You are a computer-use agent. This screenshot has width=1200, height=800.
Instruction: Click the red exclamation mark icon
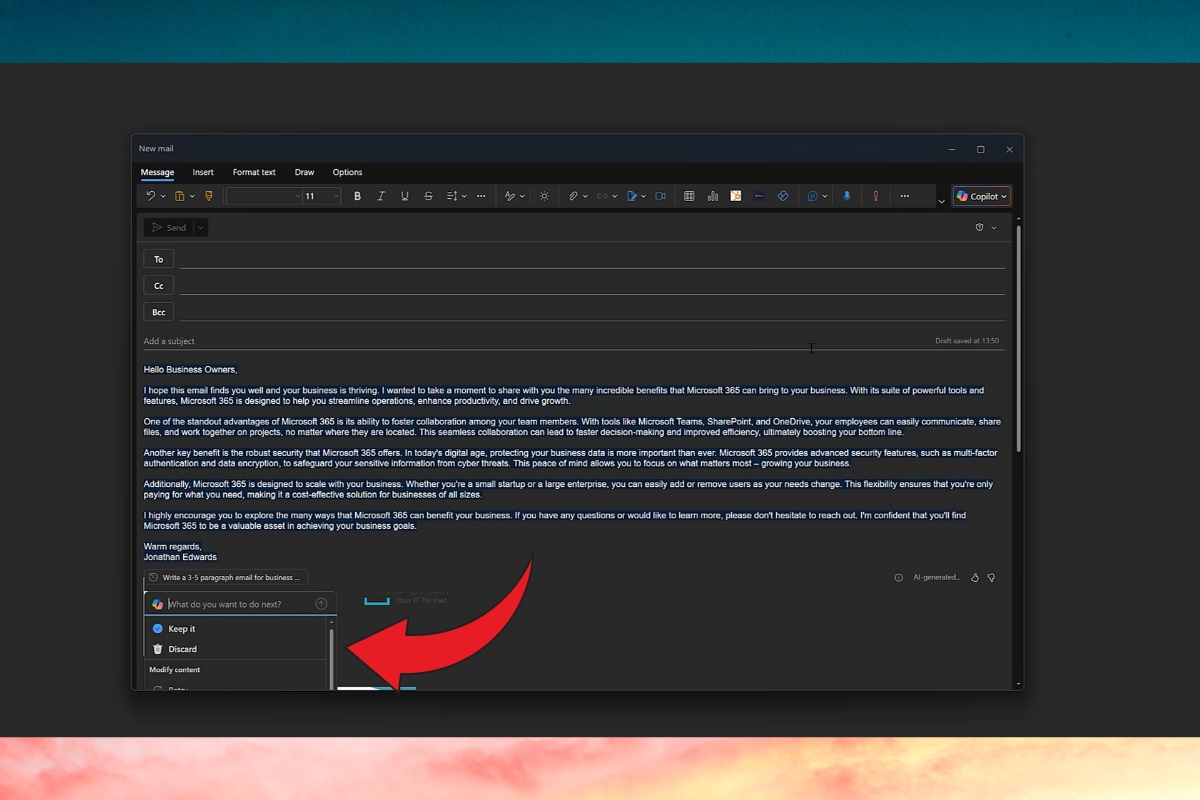tap(876, 196)
